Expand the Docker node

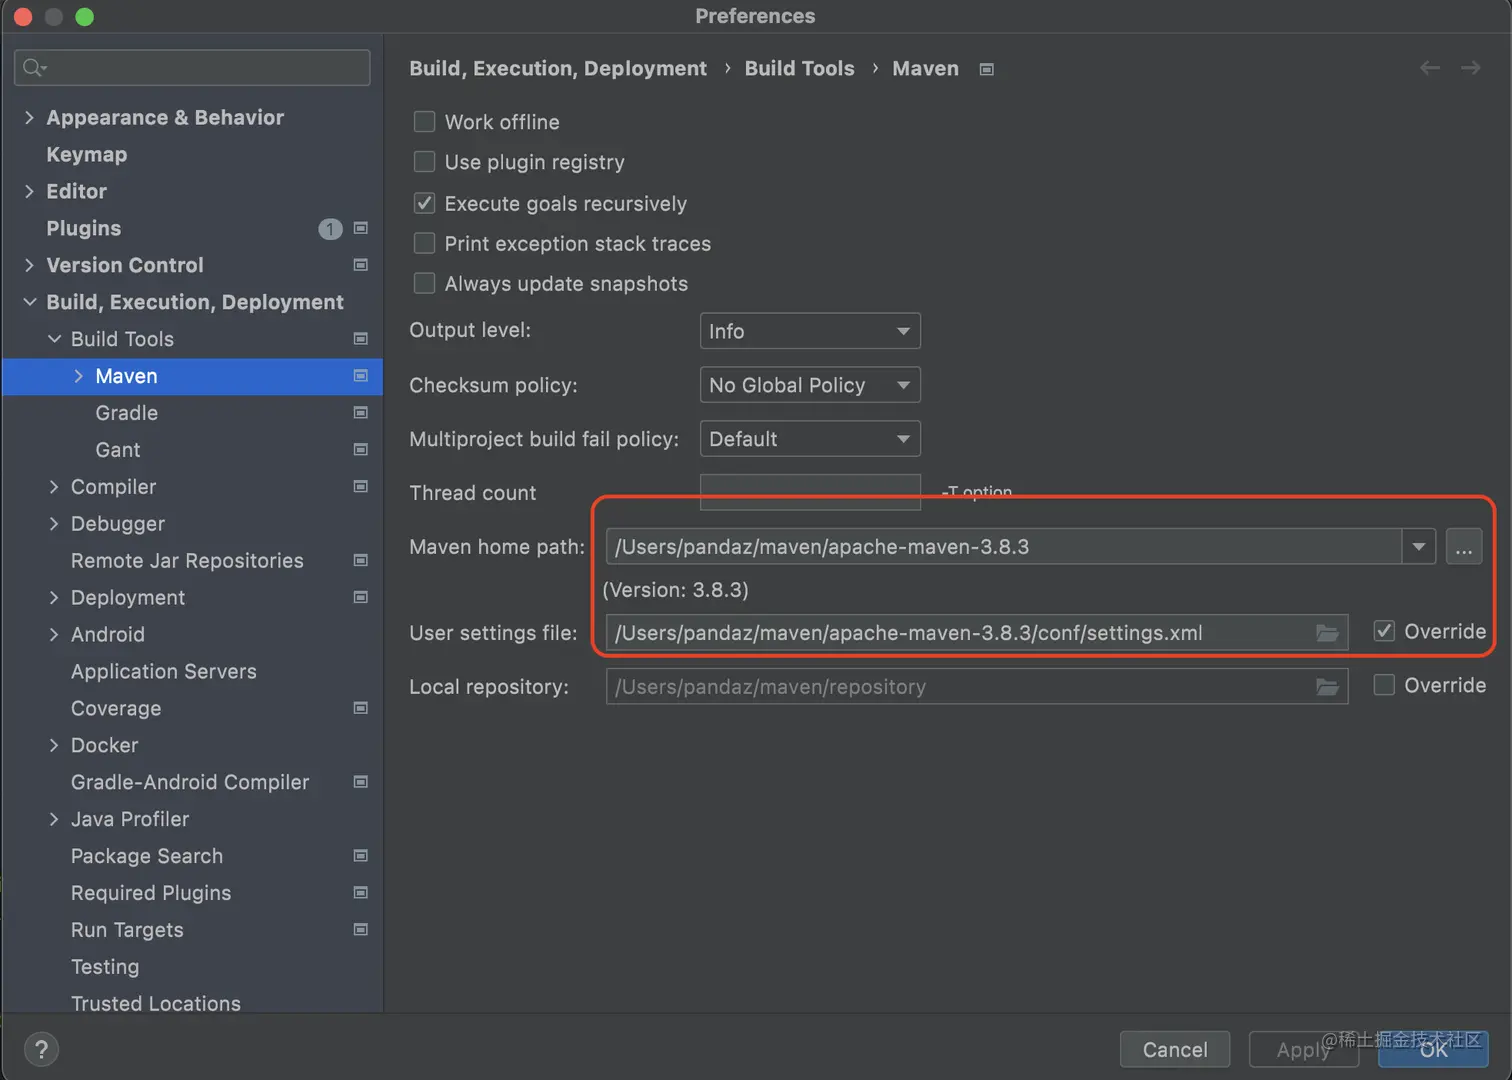click(54, 745)
